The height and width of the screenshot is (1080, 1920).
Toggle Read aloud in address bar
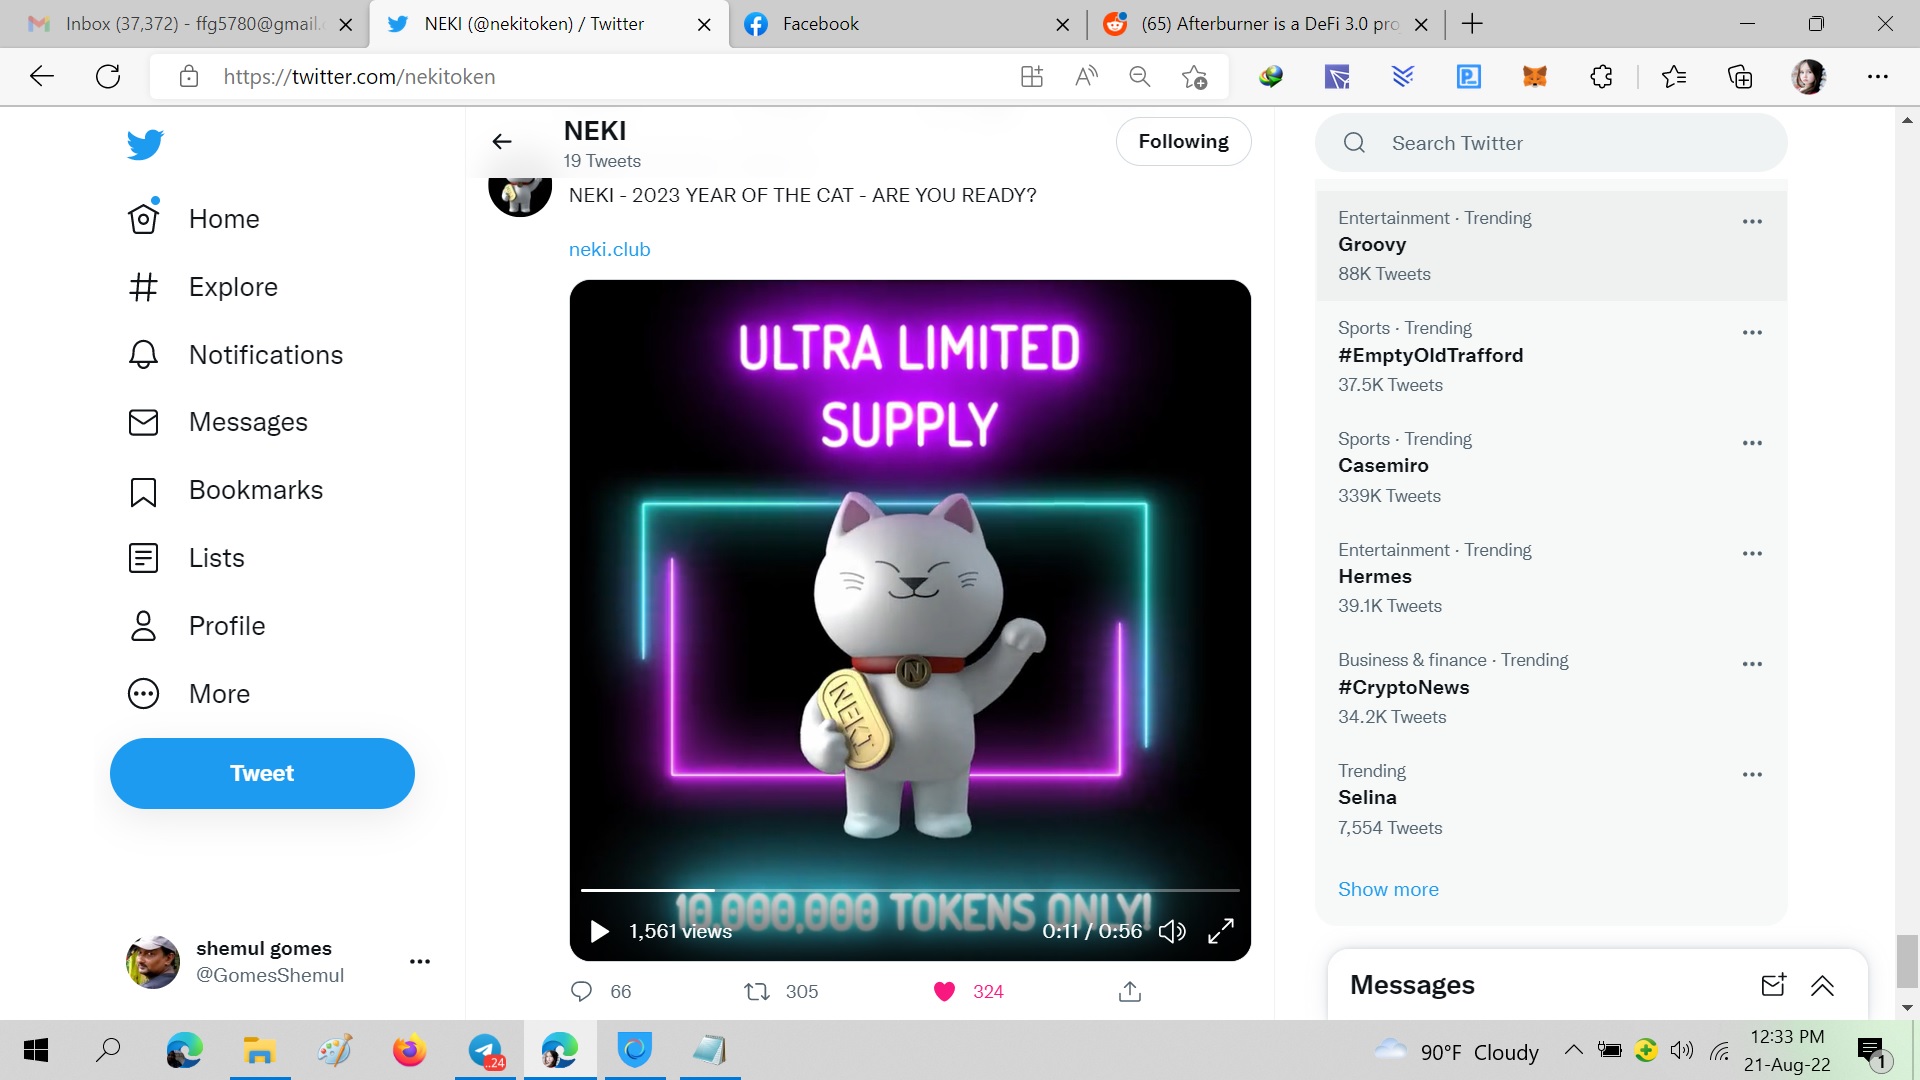coord(1086,76)
